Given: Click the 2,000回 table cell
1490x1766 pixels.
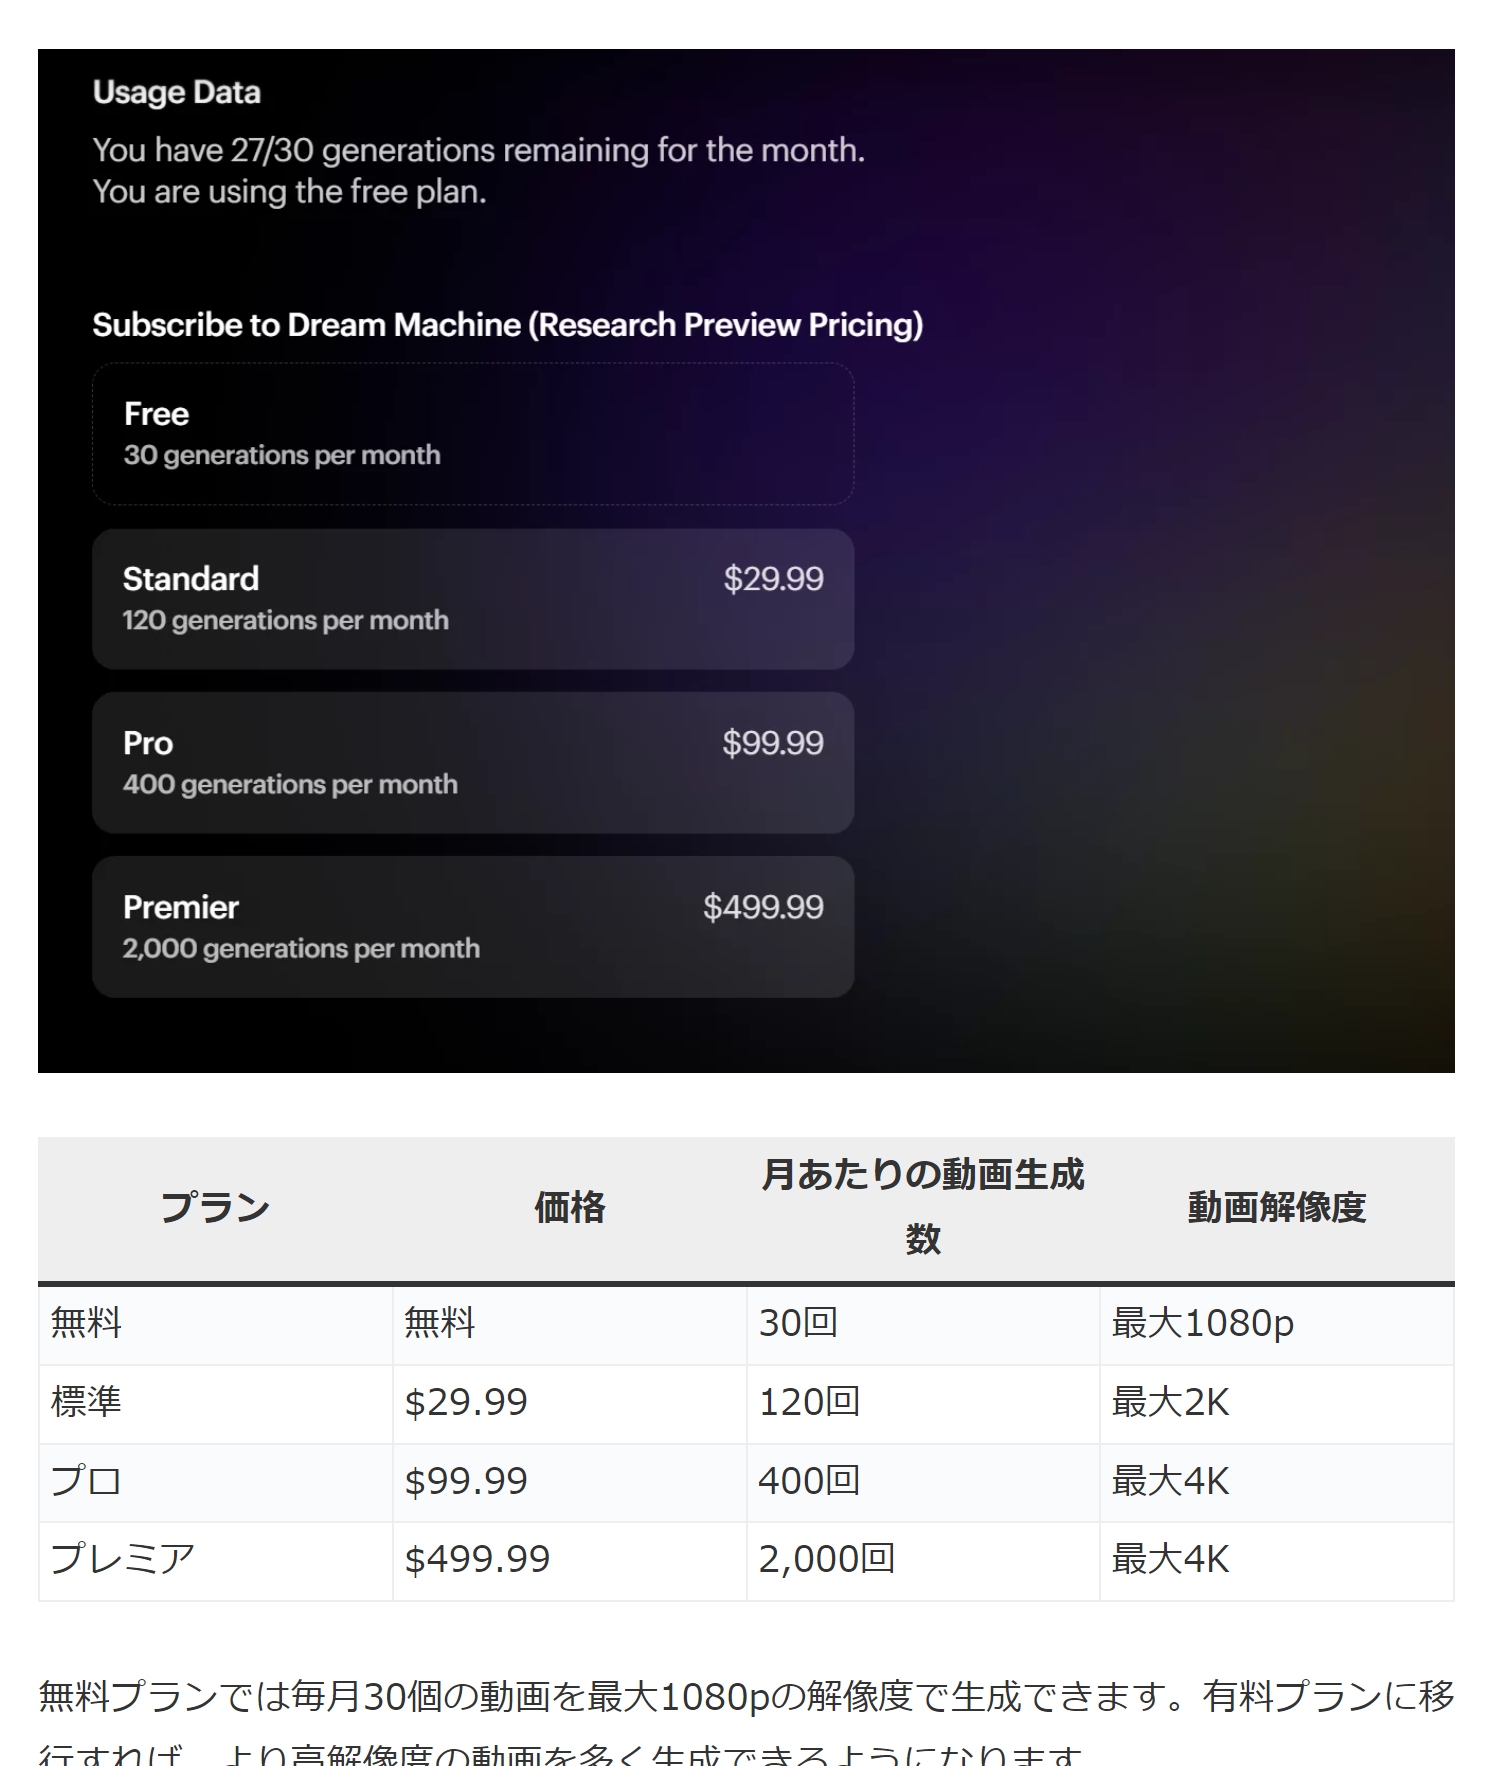Looking at the screenshot, I should [923, 1560].
